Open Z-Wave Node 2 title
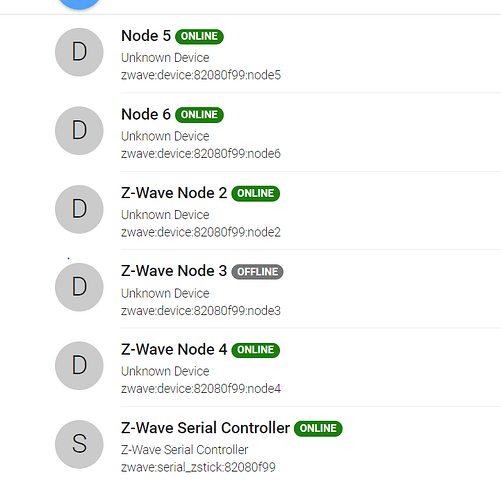Screen dimensions: 501x500 (x=174, y=193)
